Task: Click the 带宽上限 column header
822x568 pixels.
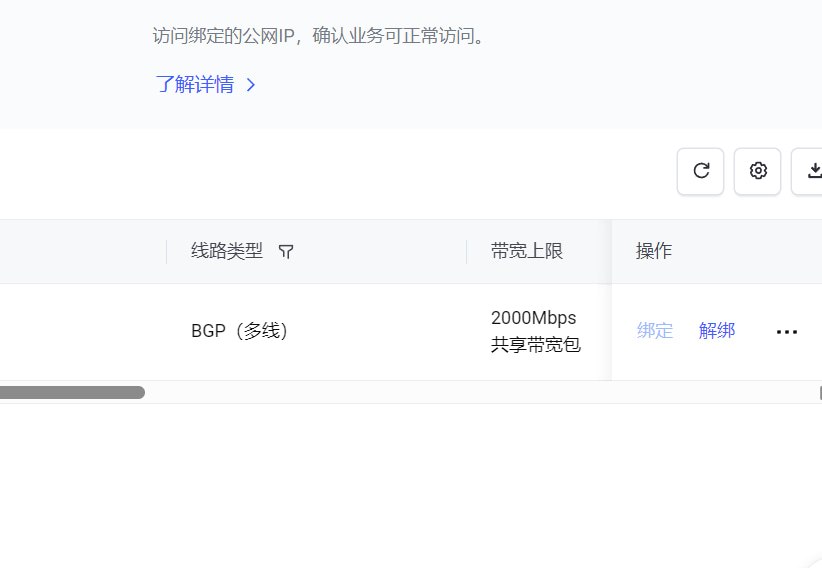Action: (526, 251)
